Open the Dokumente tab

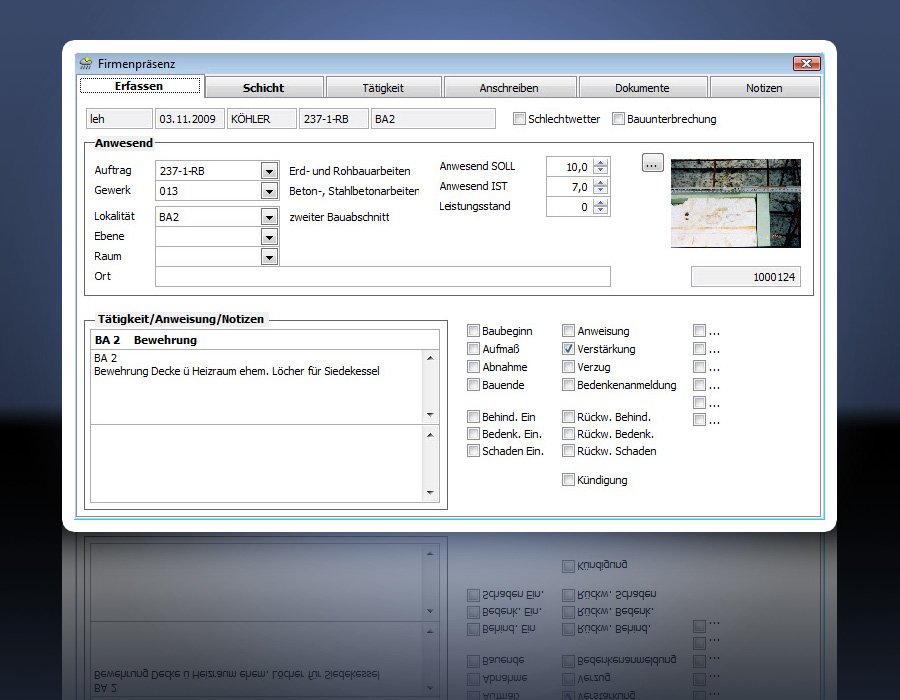point(642,88)
